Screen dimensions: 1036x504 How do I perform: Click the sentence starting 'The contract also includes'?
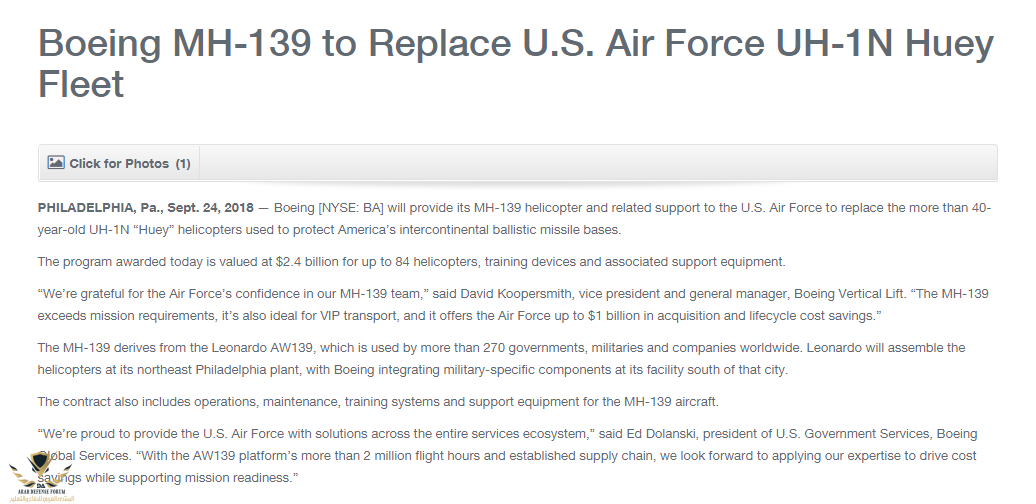(378, 402)
